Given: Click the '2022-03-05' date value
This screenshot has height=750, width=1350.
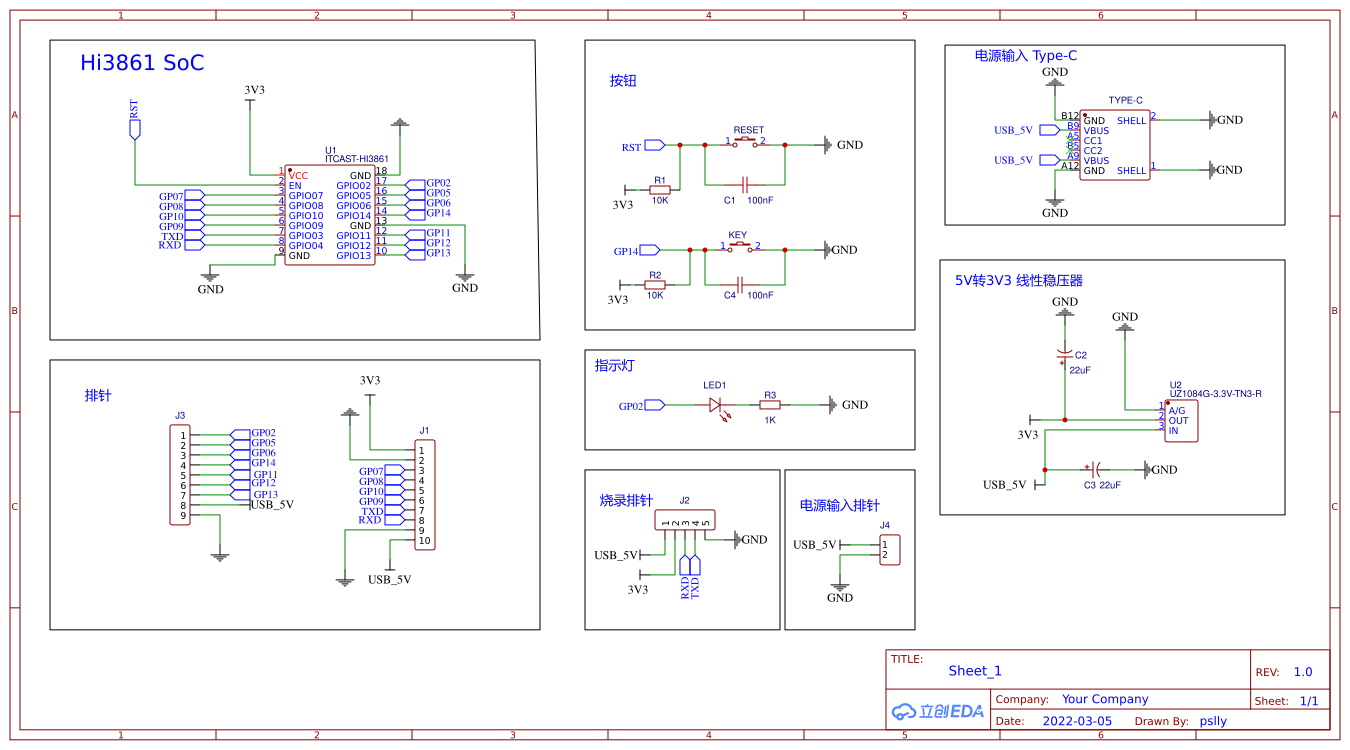Looking at the screenshot, I should (1077, 721).
